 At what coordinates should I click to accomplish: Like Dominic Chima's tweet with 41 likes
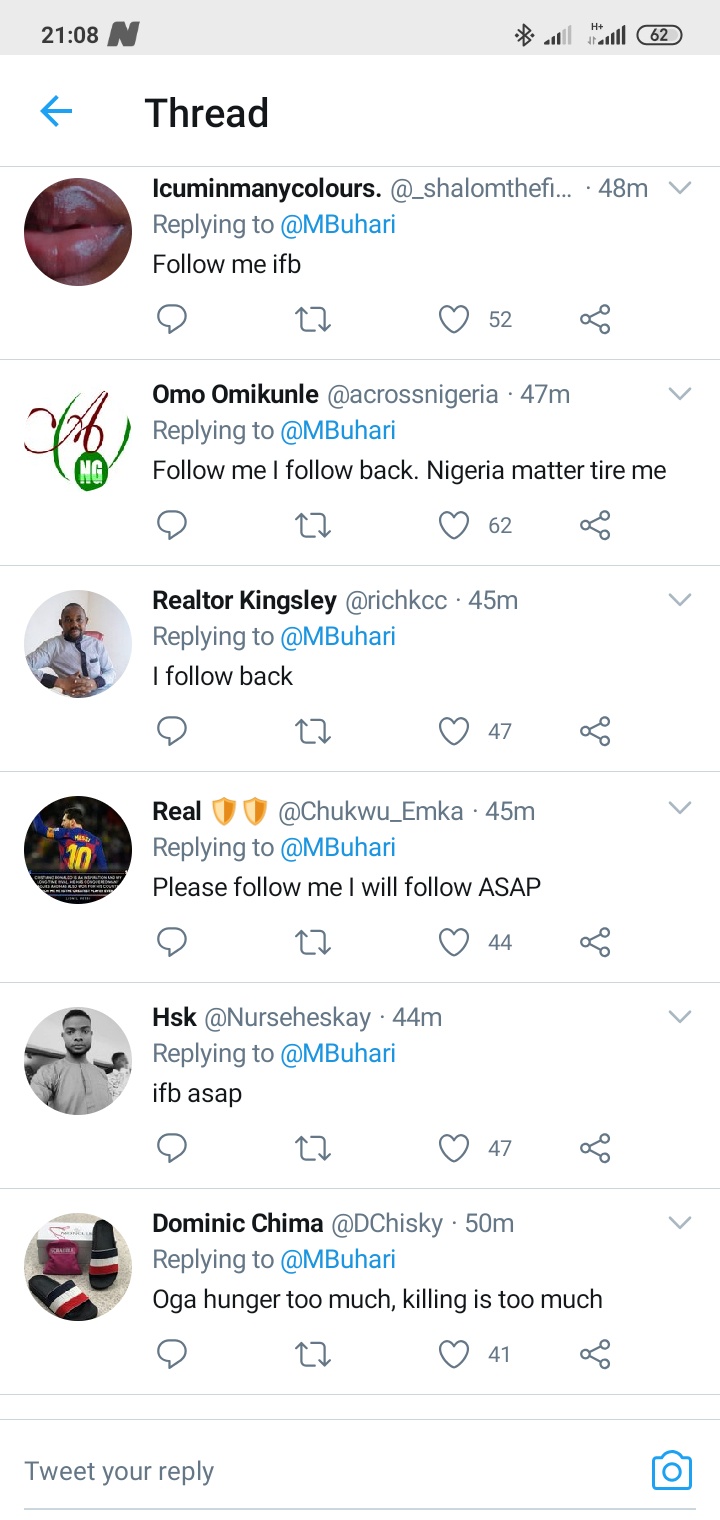[x=454, y=1354]
